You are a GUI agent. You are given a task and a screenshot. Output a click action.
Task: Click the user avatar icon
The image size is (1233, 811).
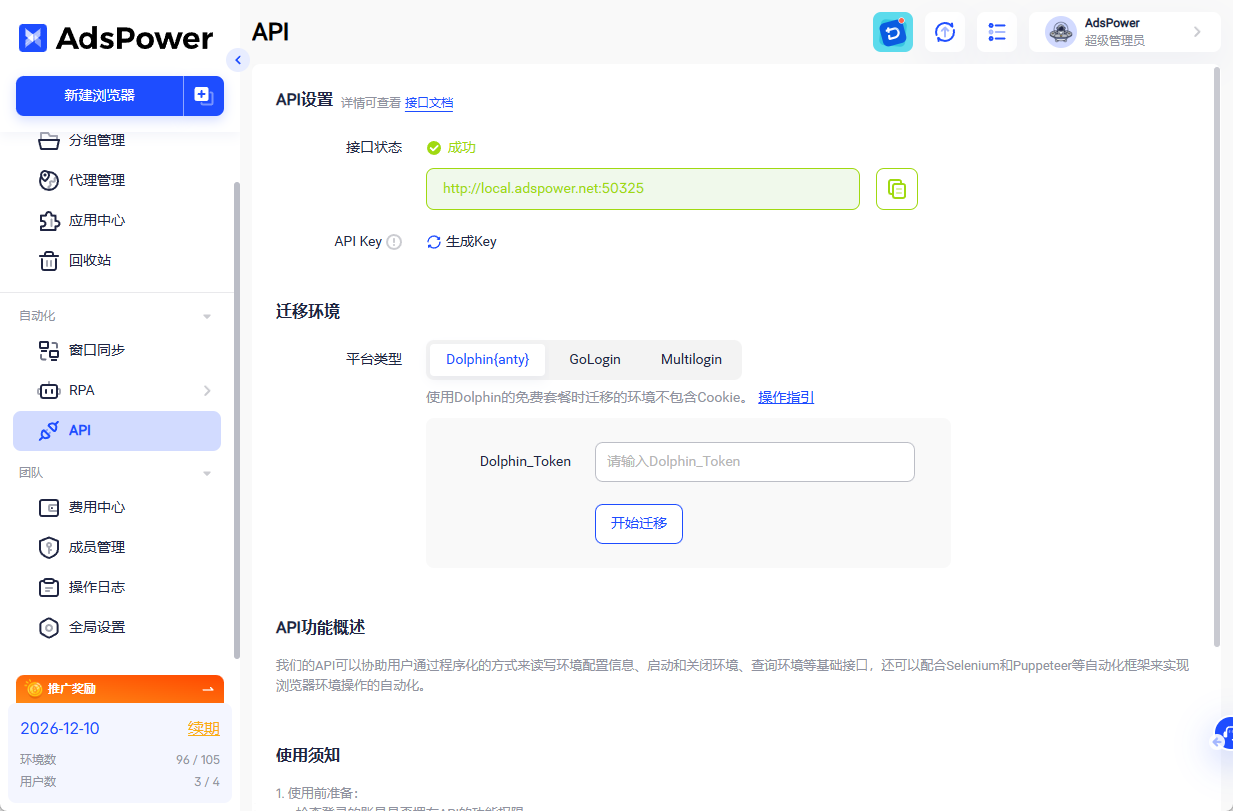click(x=1061, y=32)
